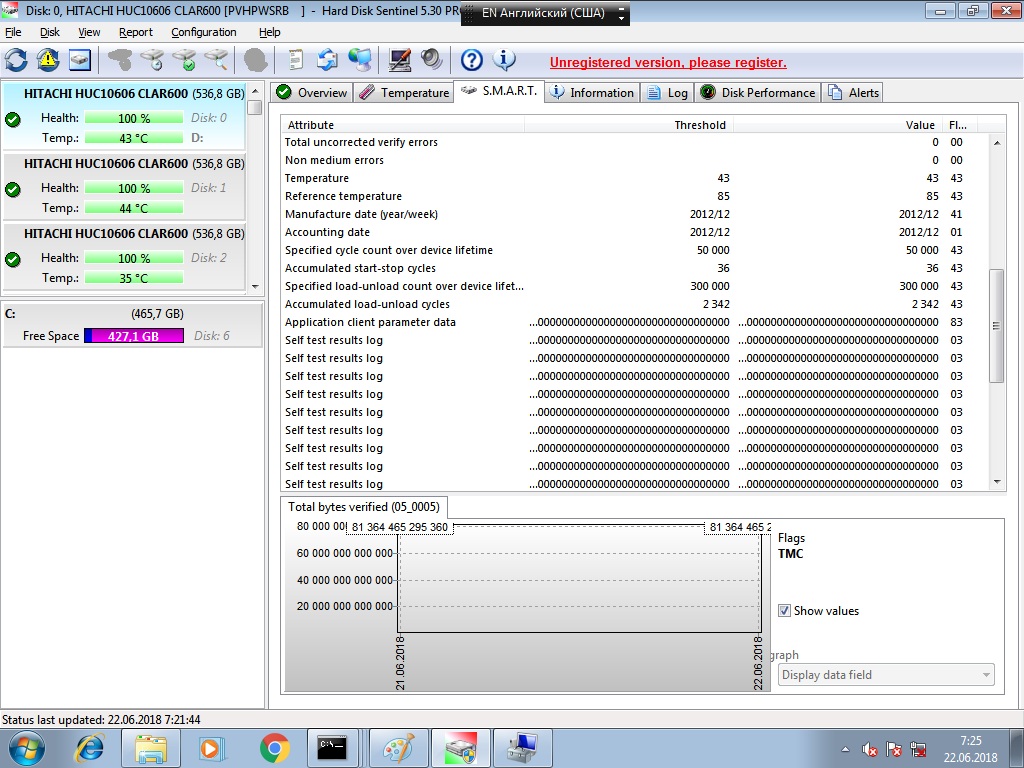Image resolution: width=1024 pixels, height=768 pixels.
Task: Open Windows Media Player from the taskbar
Action: click(x=212, y=748)
